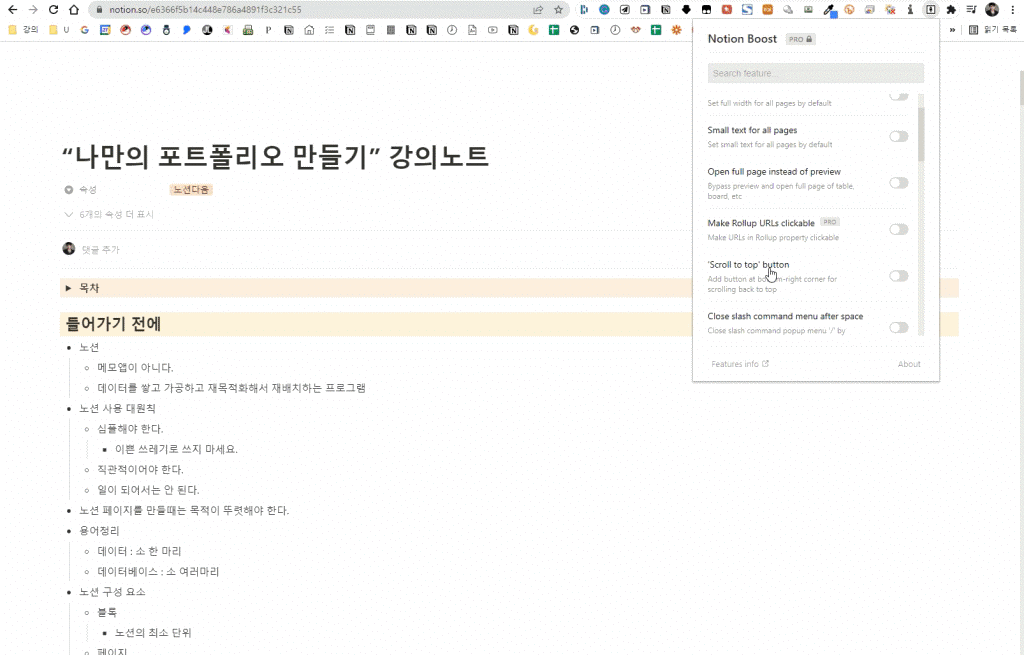This screenshot has height=655, width=1024.
Task: Bookmark this page with the star icon
Action: tap(558, 10)
